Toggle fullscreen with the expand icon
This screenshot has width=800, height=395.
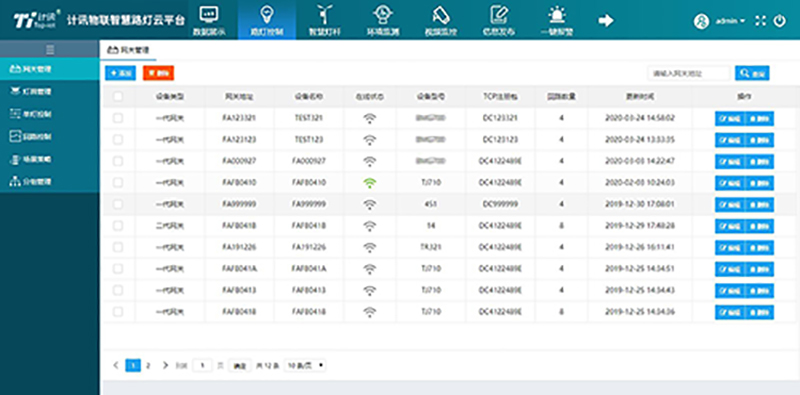click(761, 21)
